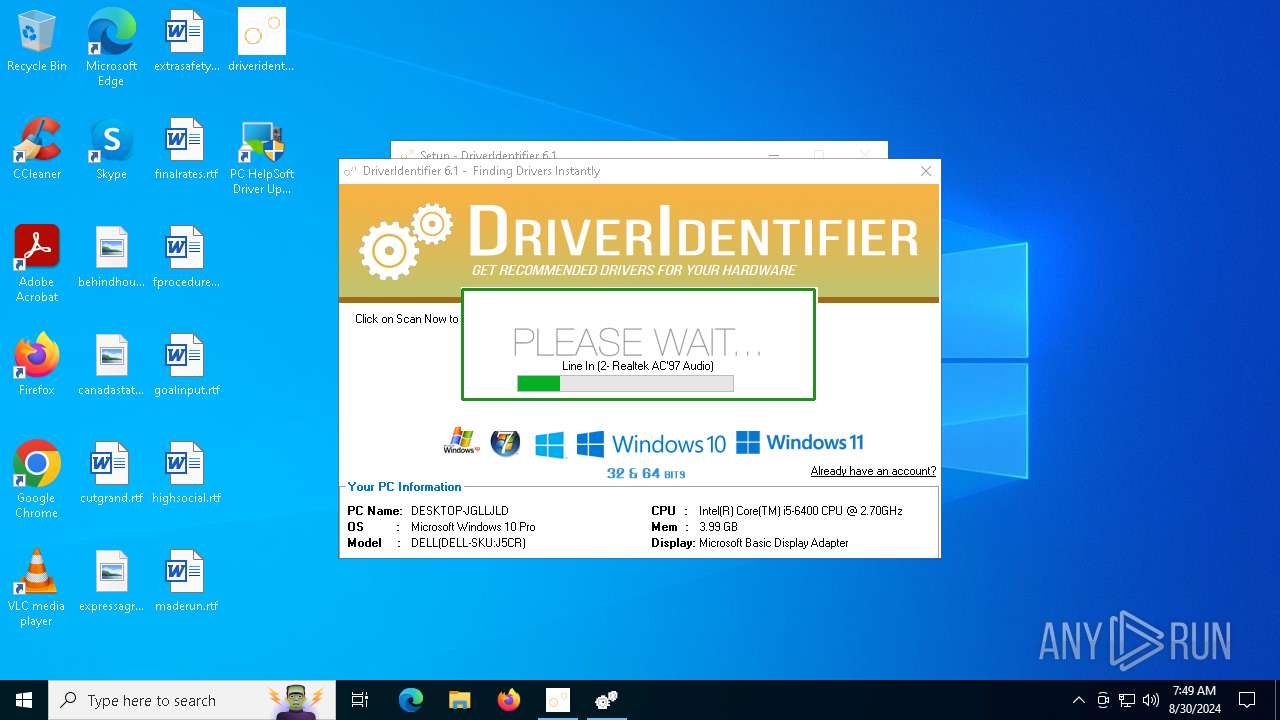
Task: Open volume control in system tray
Action: point(1150,700)
